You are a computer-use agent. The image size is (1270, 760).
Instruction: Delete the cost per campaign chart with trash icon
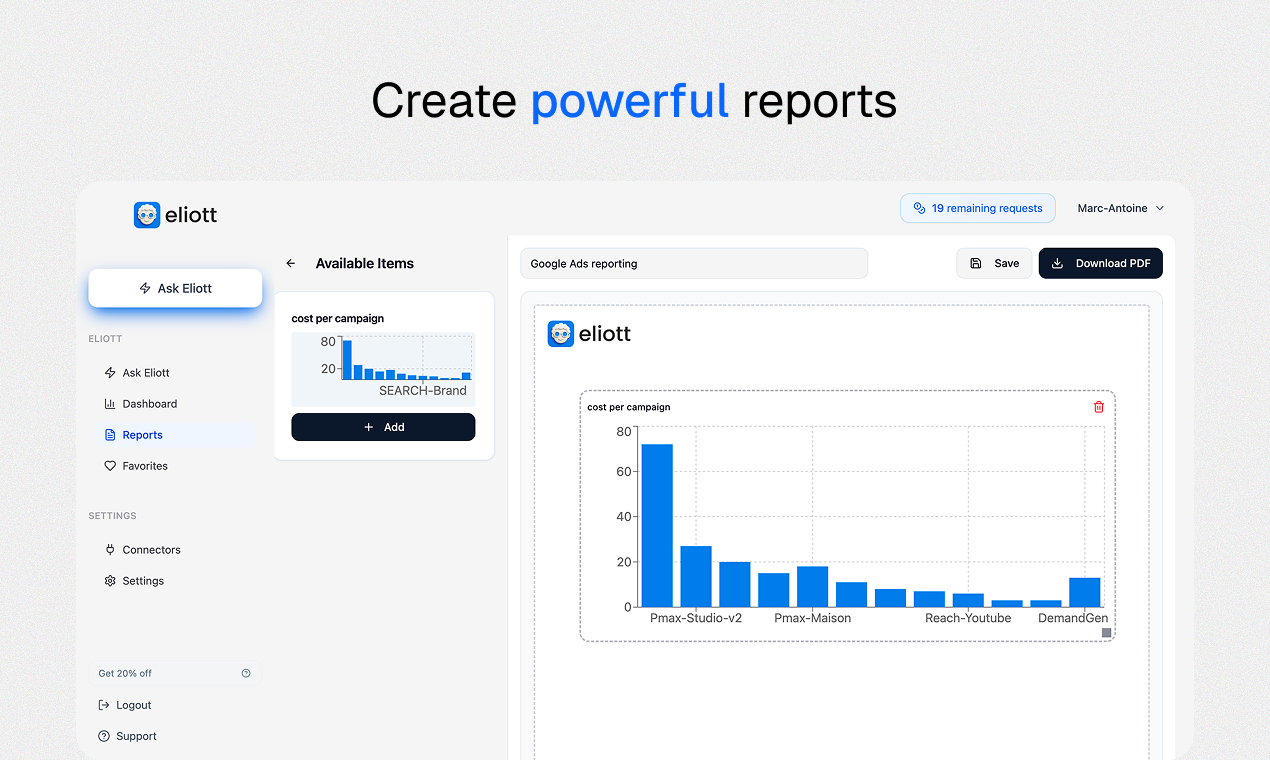click(1098, 407)
